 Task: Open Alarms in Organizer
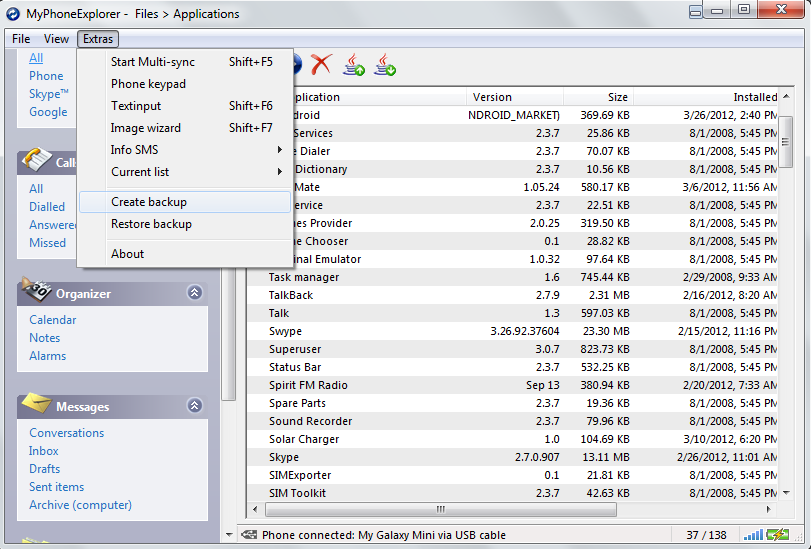point(48,356)
